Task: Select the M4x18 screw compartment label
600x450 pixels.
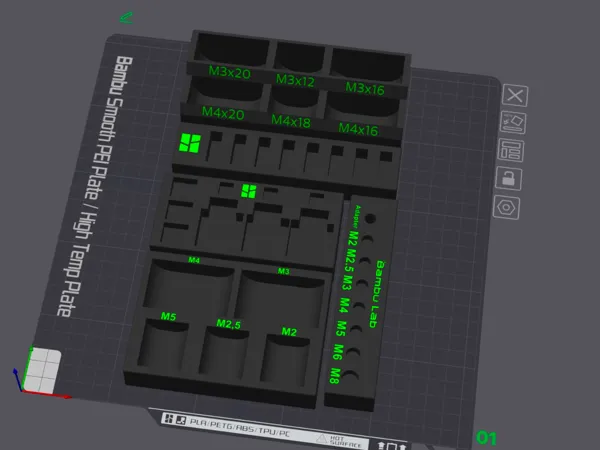Action: click(x=291, y=121)
